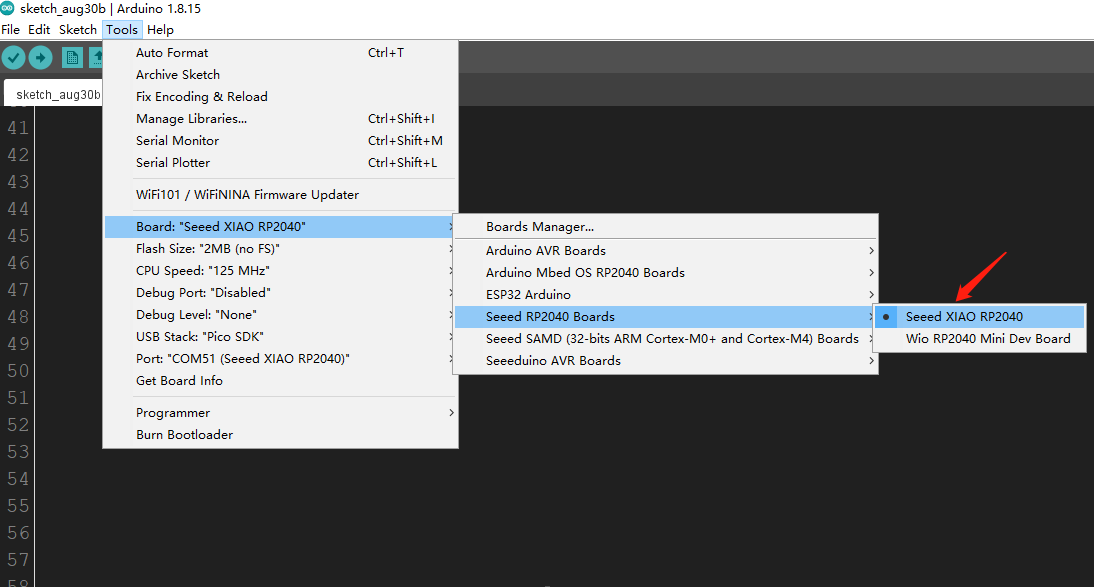Open the Board Seeed XIAO RP2040 entry
This screenshot has width=1094, height=587.
tap(280, 227)
